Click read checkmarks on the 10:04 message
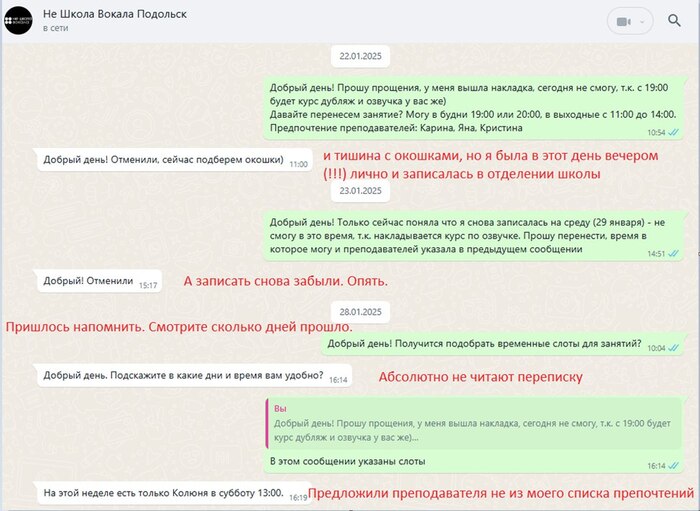700x511 pixels. (x=674, y=348)
